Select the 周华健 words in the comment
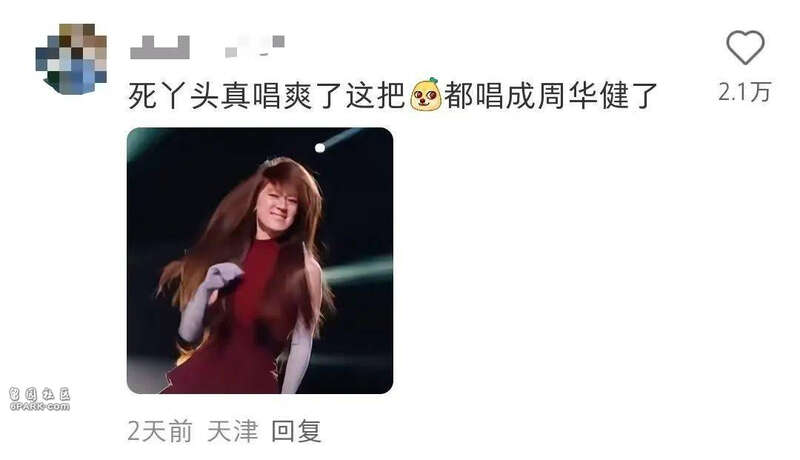The width and height of the screenshot is (800, 460). click(582, 95)
